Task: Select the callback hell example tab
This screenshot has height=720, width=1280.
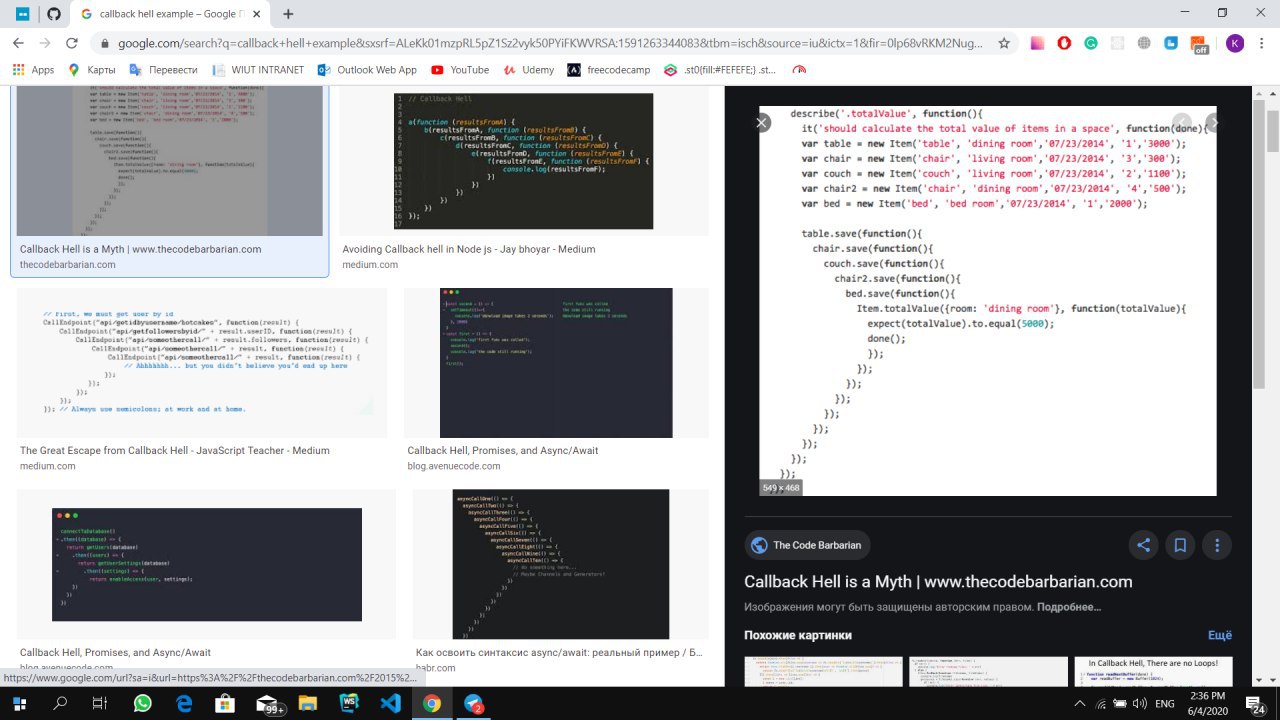Action: coord(169,14)
